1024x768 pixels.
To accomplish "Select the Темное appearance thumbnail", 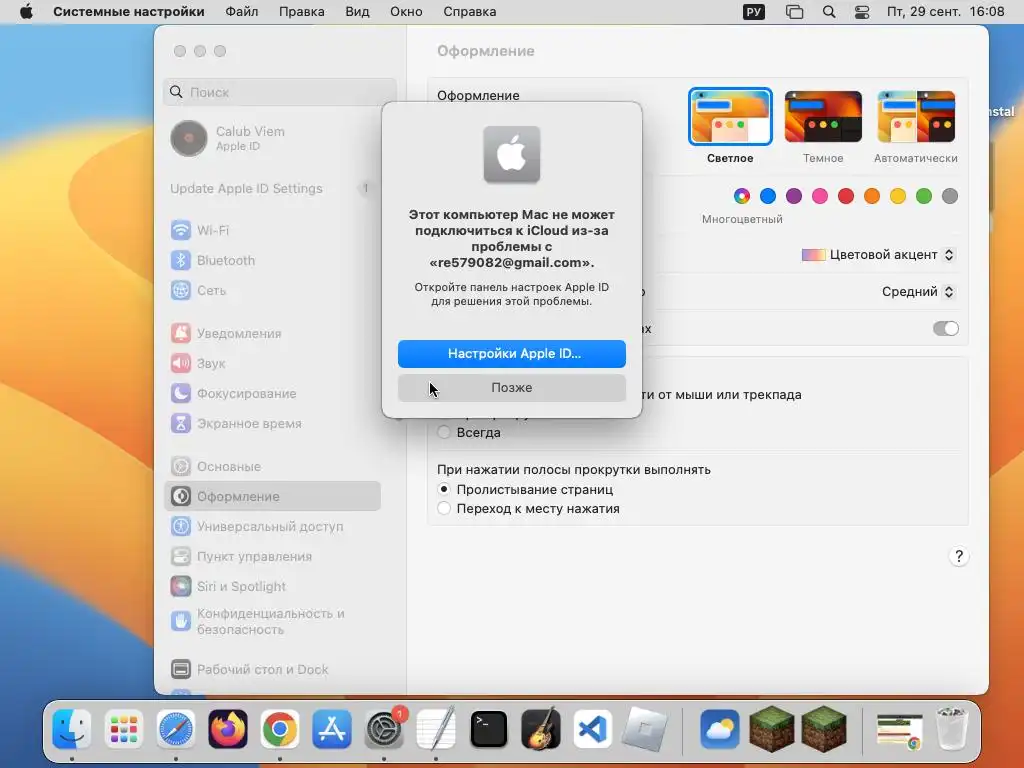I will point(823,116).
